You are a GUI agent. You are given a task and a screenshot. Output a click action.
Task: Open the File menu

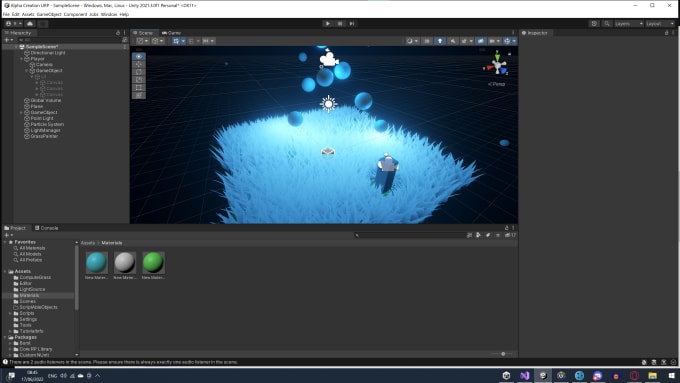tap(6, 14)
